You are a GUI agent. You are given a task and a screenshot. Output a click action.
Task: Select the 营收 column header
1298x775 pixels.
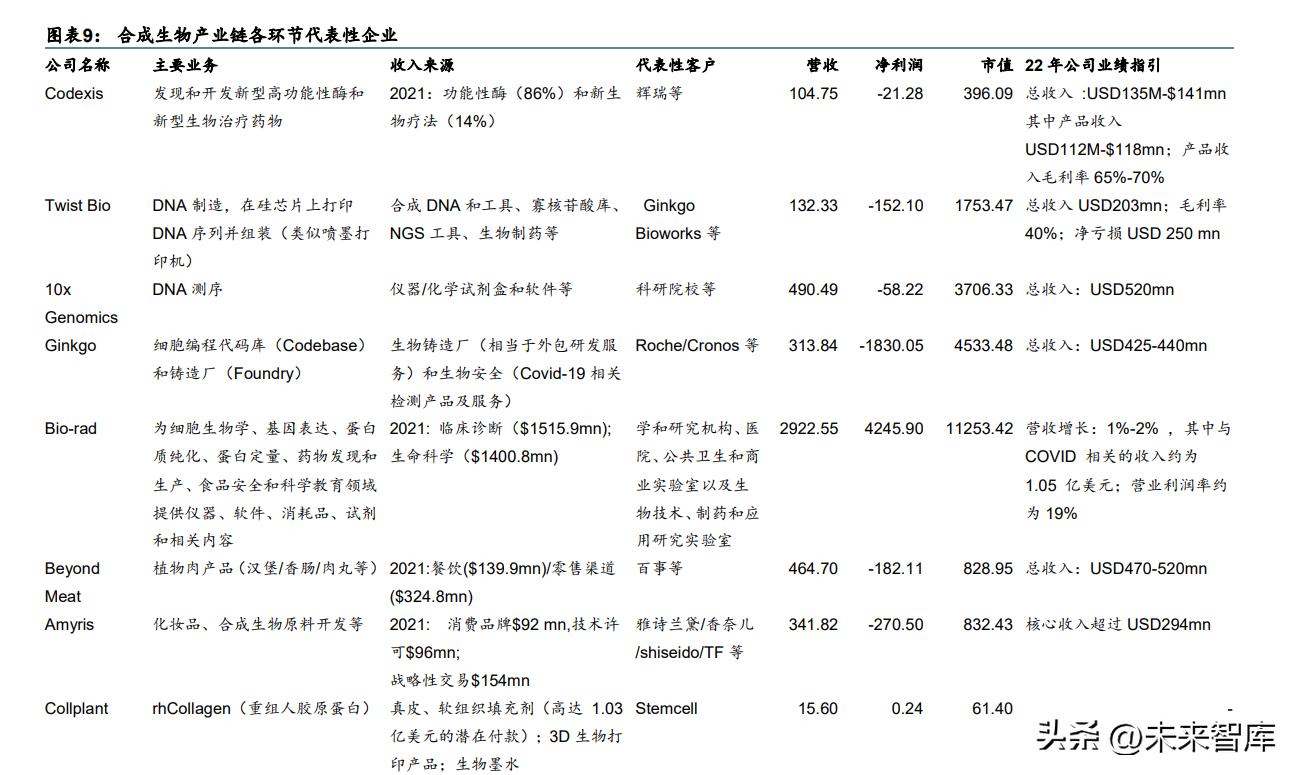[822, 65]
